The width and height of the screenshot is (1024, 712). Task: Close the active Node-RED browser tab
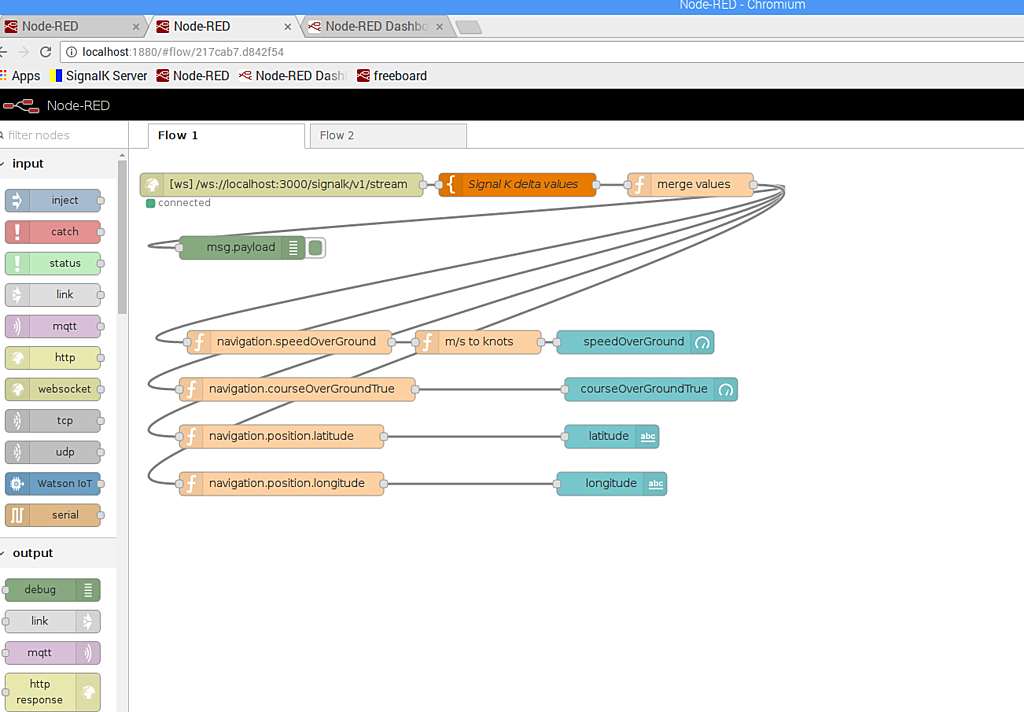tap(287, 27)
